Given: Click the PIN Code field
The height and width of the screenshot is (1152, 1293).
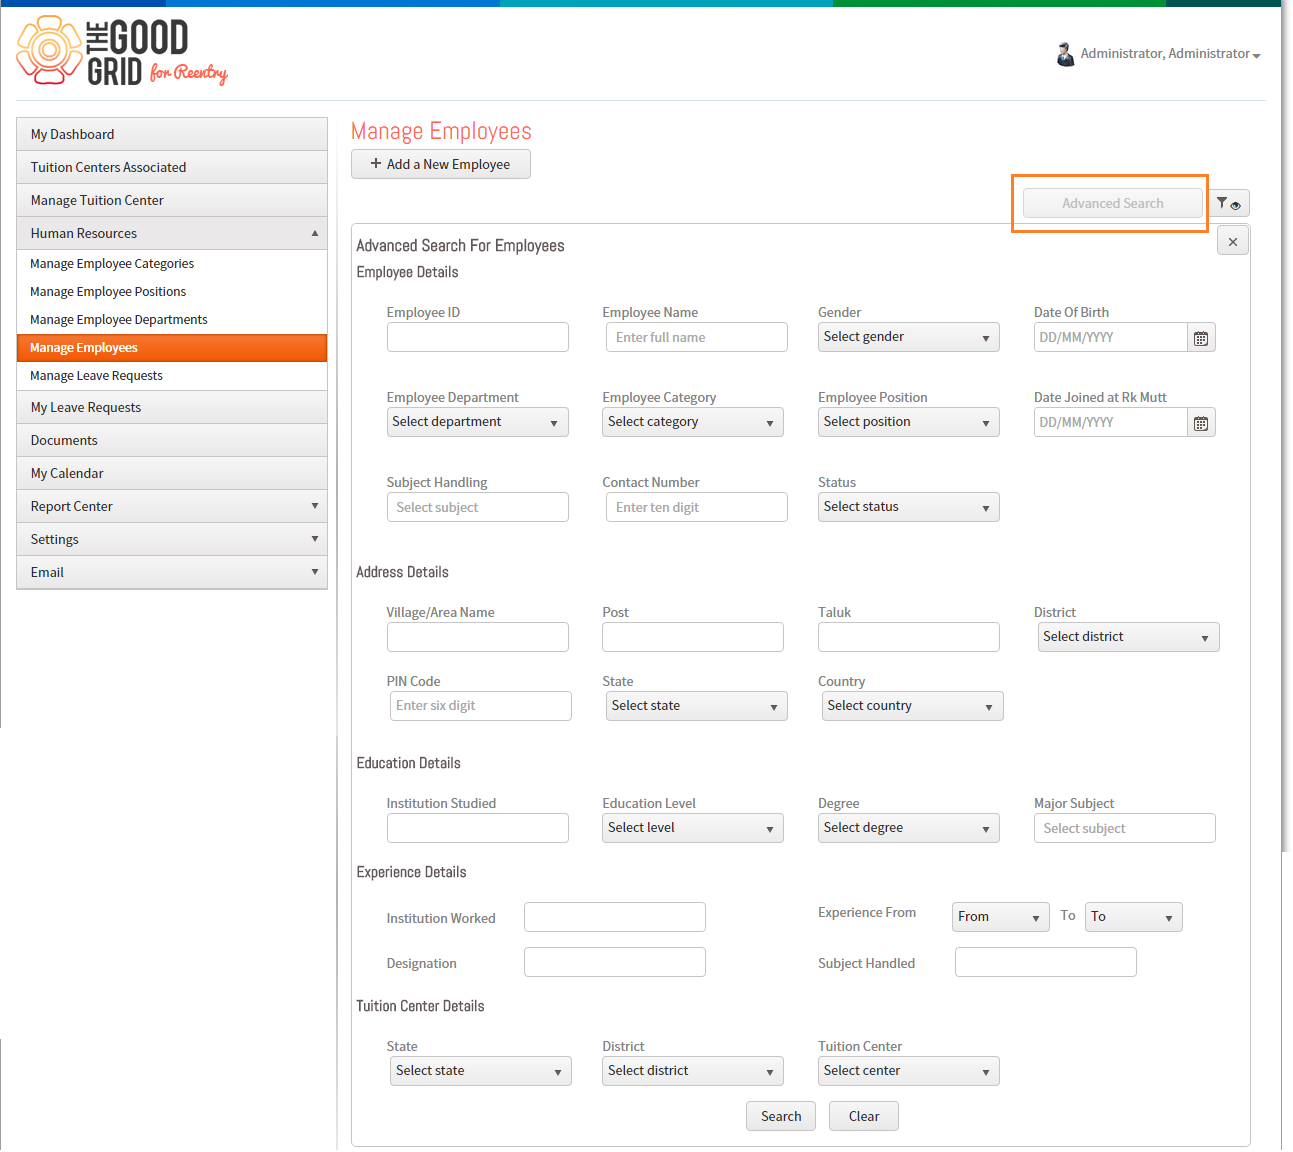Looking at the screenshot, I should (x=480, y=706).
